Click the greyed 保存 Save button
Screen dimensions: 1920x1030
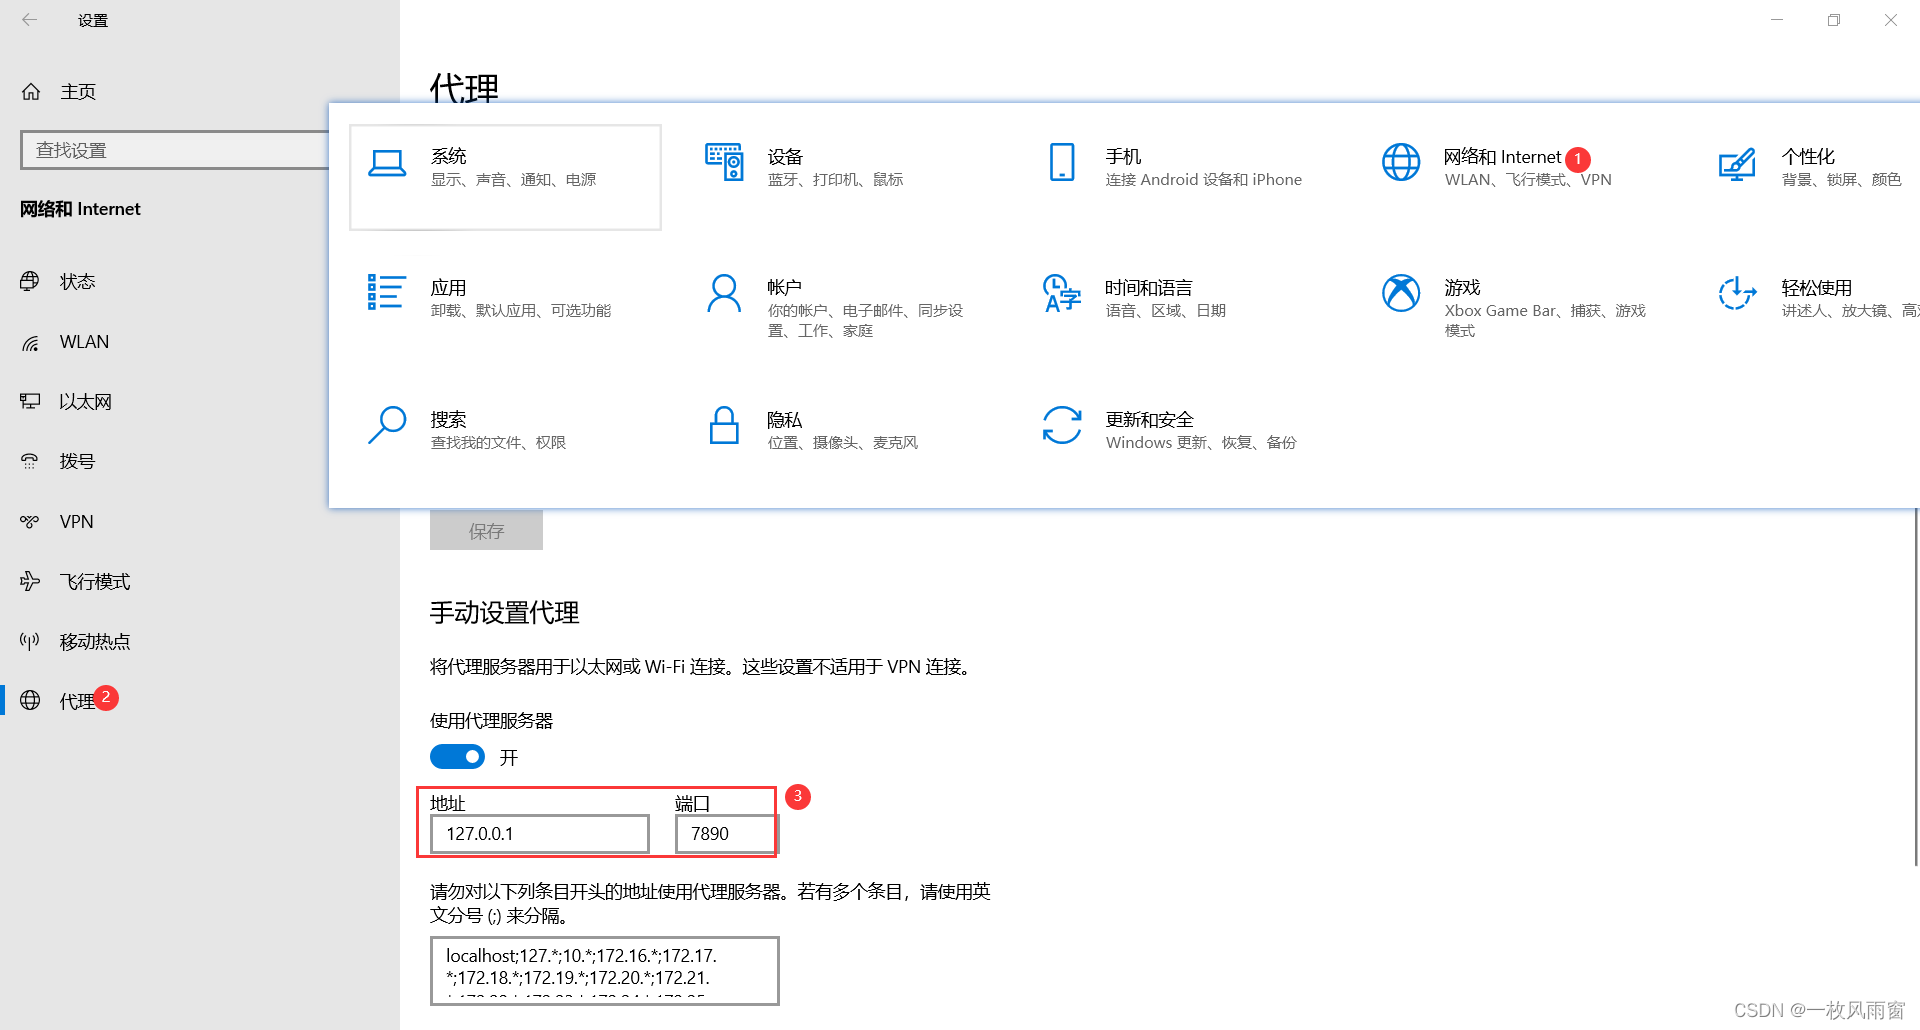[486, 531]
